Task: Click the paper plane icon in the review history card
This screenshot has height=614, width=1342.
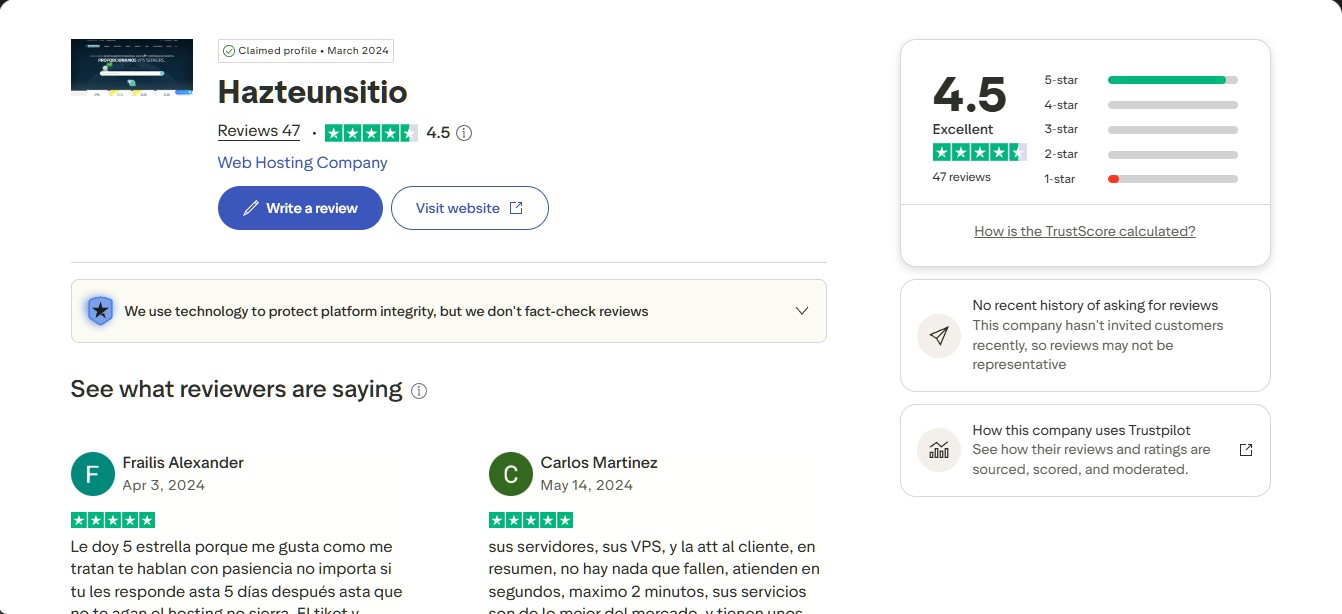Action: (939, 336)
